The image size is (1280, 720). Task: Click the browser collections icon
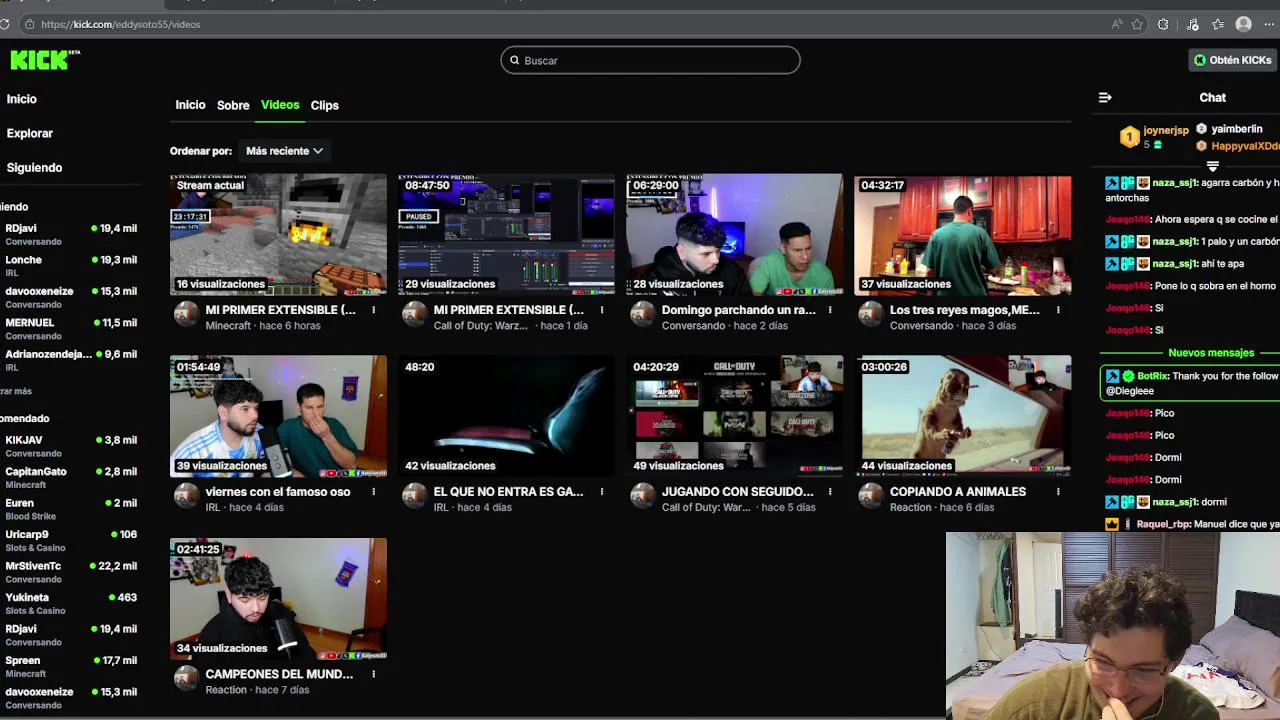coord(1191,24)
